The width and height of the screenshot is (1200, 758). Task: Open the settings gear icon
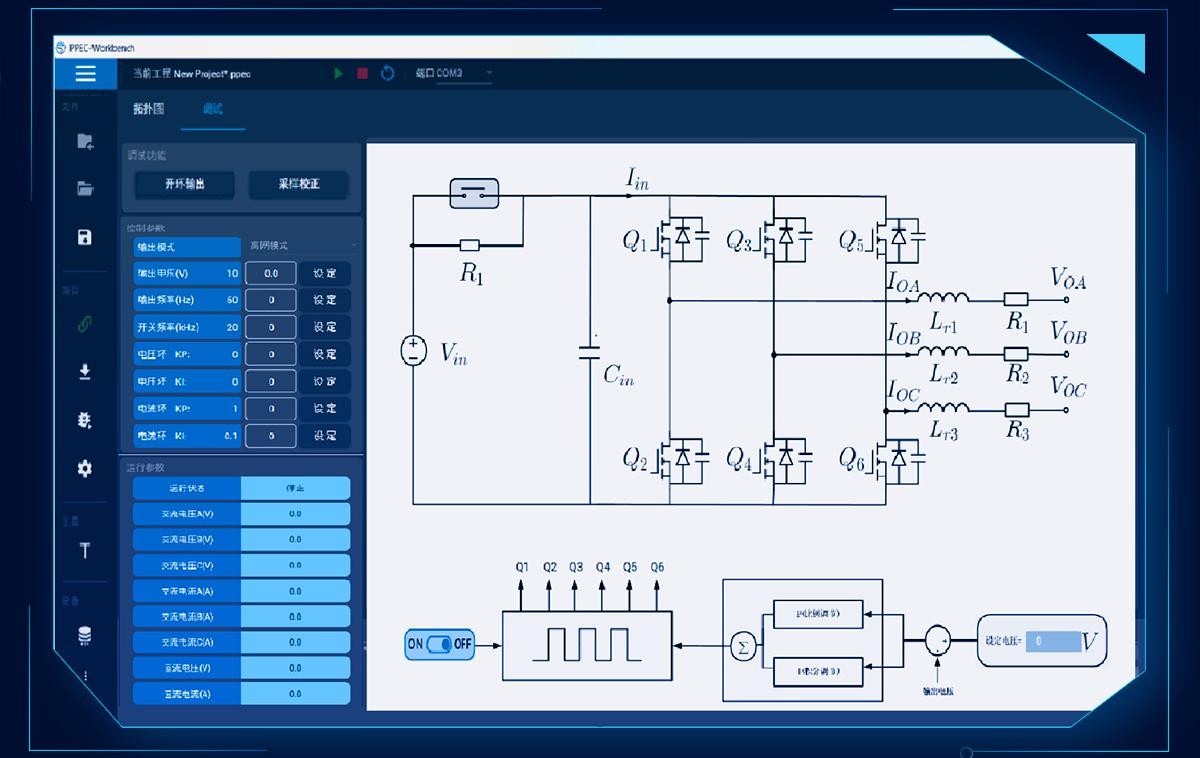click(x=85, y=468)
